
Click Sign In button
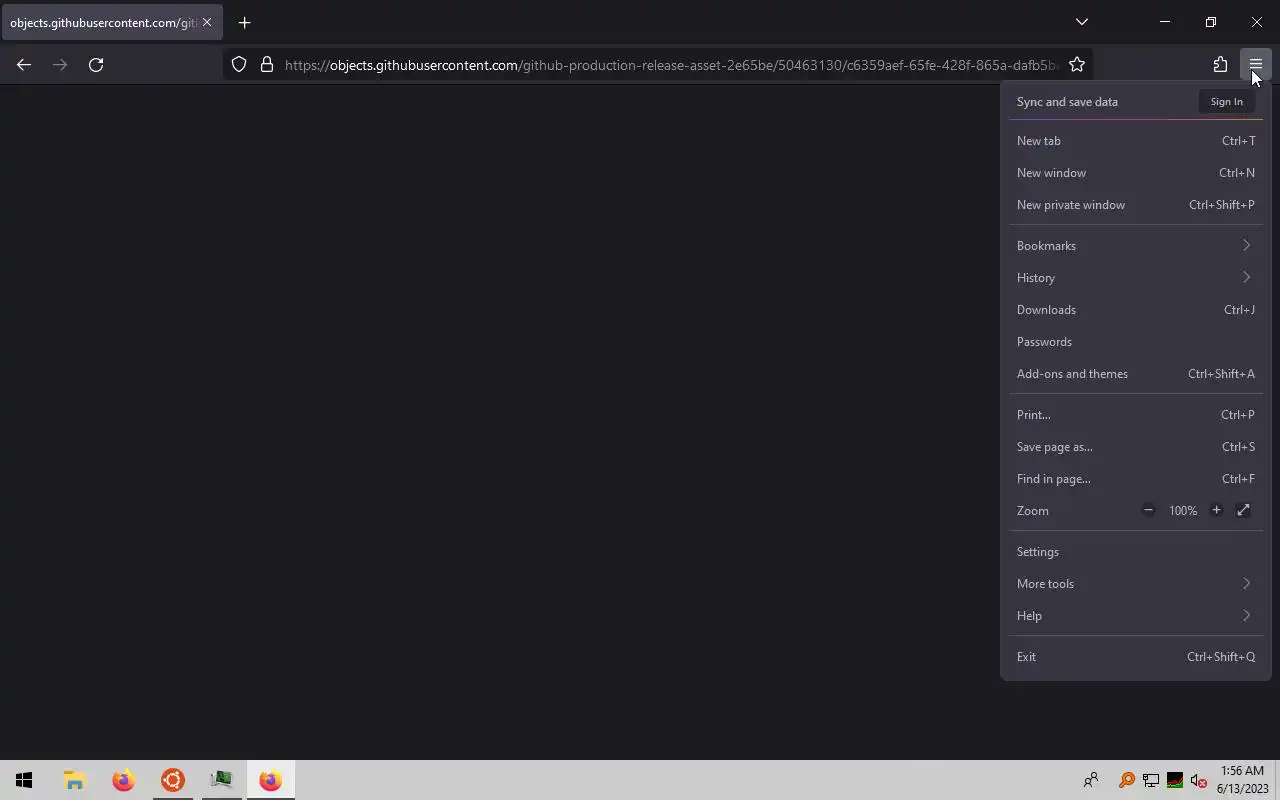pyautogui.click(x=1226, y=102)
